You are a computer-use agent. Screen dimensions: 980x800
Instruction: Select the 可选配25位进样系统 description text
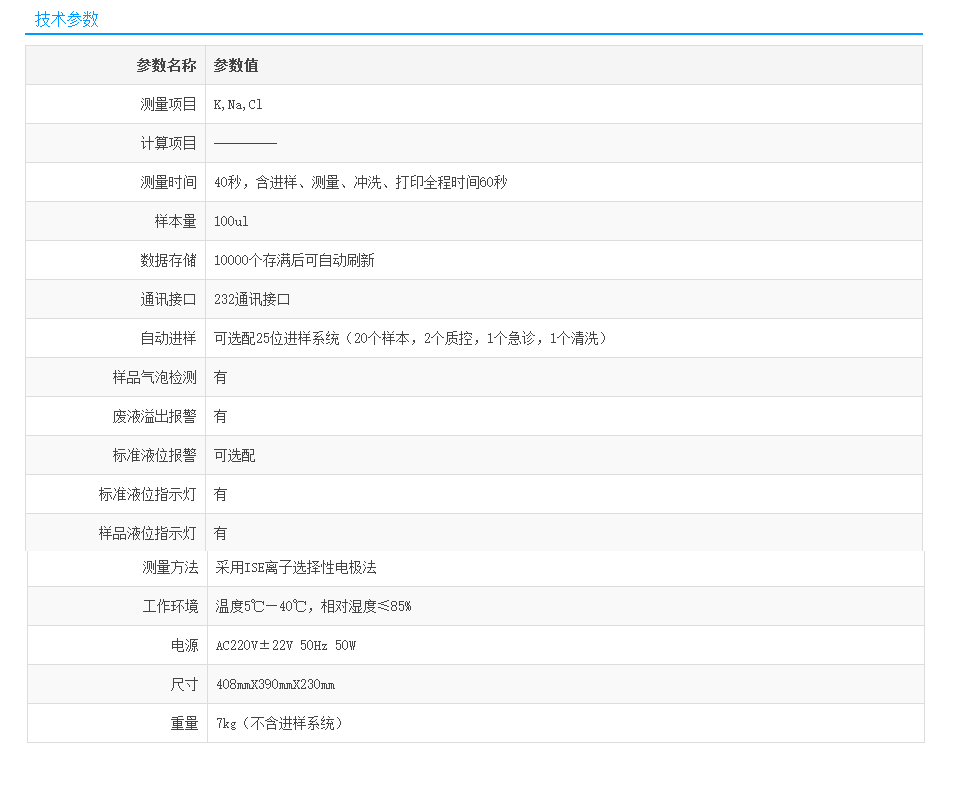410,338
